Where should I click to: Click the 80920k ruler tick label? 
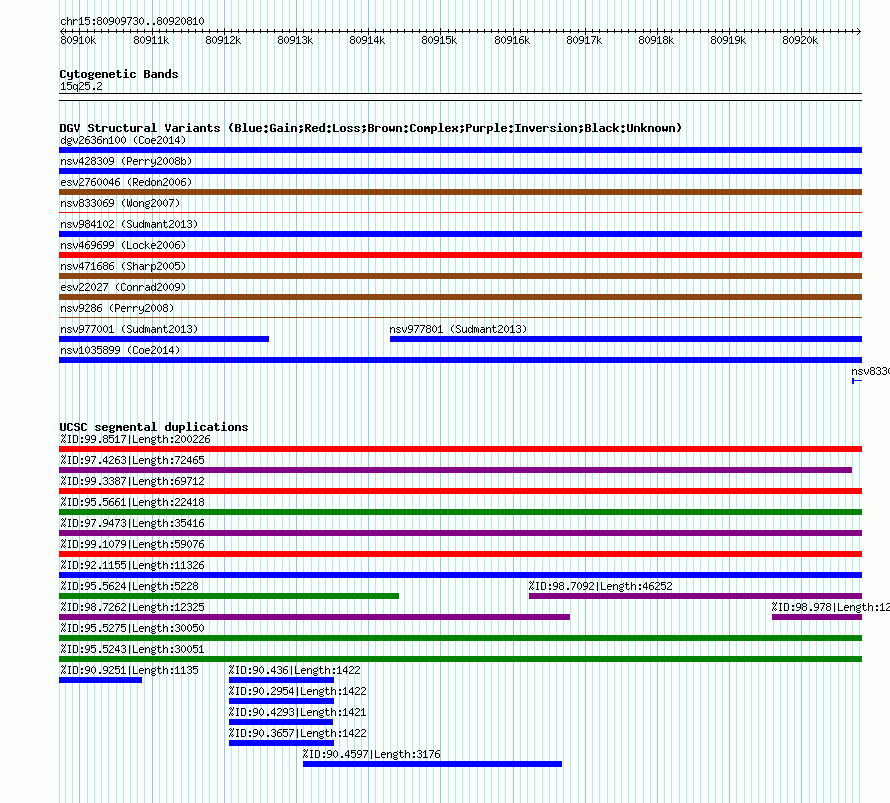tap(800, 40)
